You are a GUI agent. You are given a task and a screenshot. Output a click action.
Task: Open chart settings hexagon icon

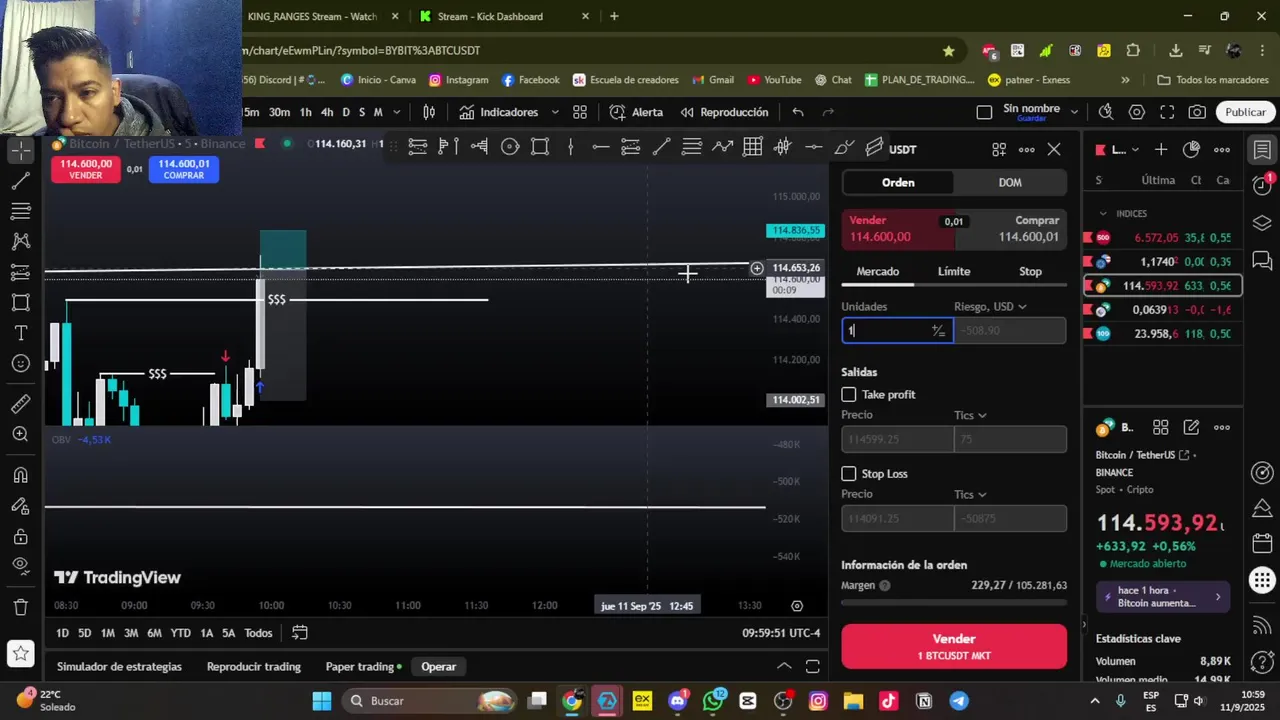(x=1137, y=112)
